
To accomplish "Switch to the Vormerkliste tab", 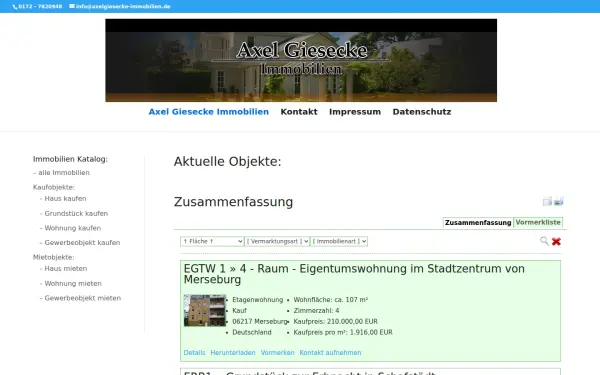I will [538, 222].
